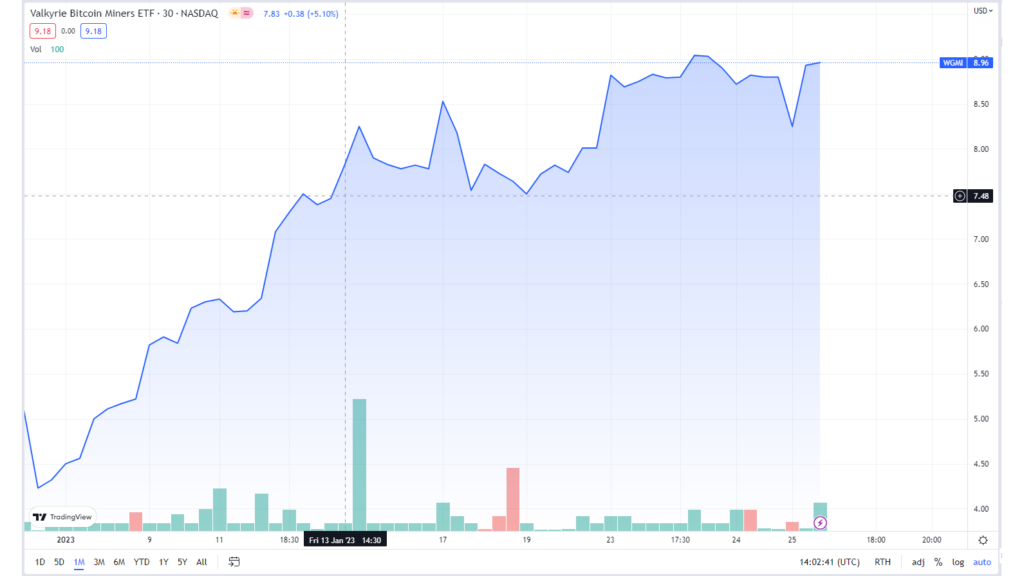Click the tallest red volume bar
The width and height of the screenshot is (1024, 576).
(x=513, y=499)
